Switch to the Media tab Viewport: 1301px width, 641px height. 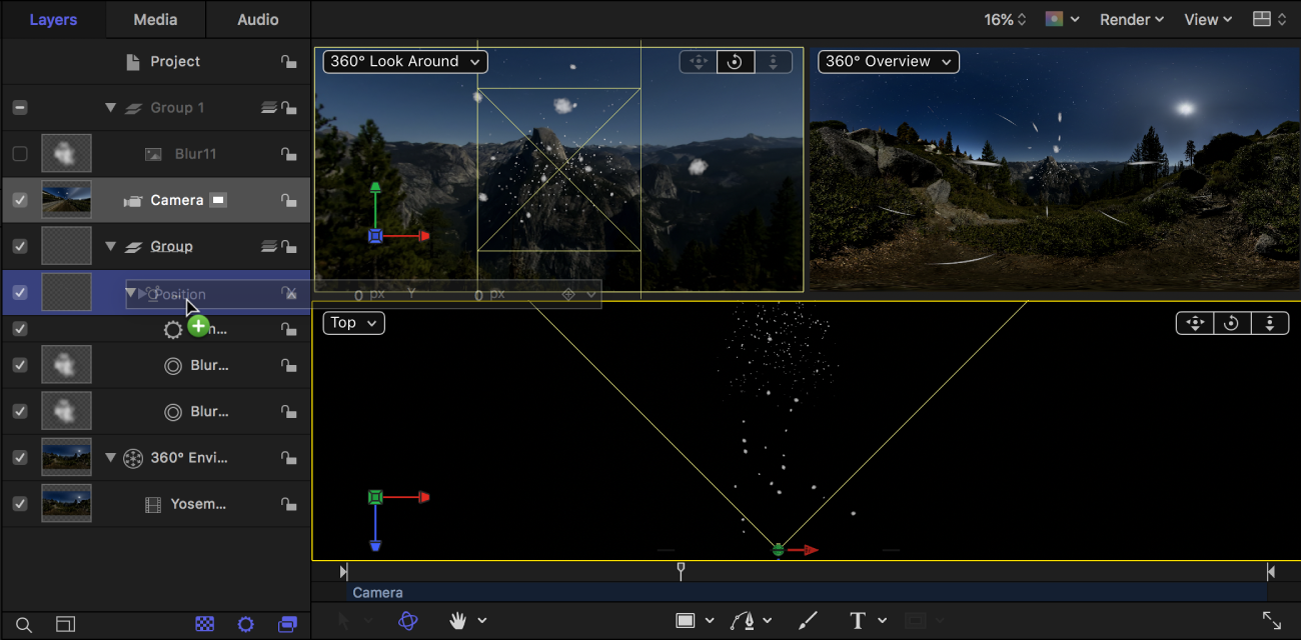(x=155, y=19)
